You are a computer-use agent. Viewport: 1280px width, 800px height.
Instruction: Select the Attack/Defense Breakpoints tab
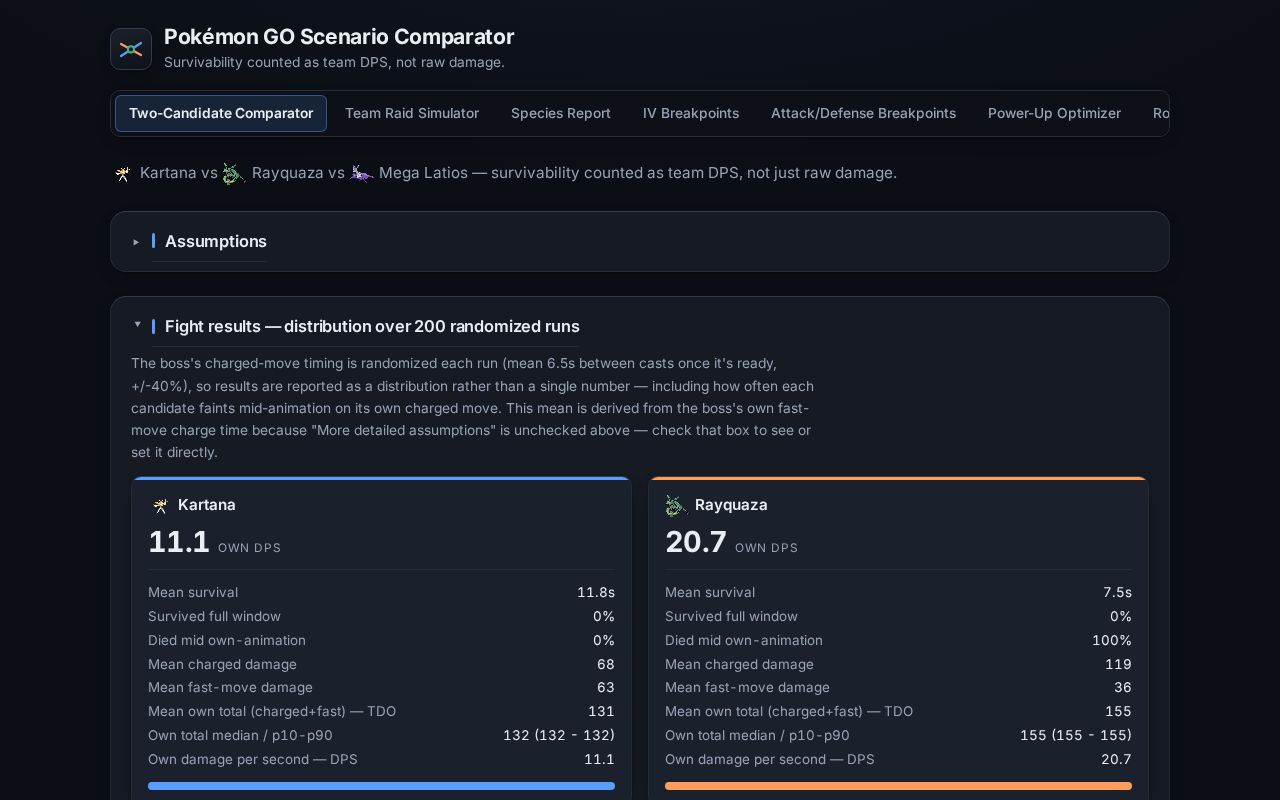point(863,113)
